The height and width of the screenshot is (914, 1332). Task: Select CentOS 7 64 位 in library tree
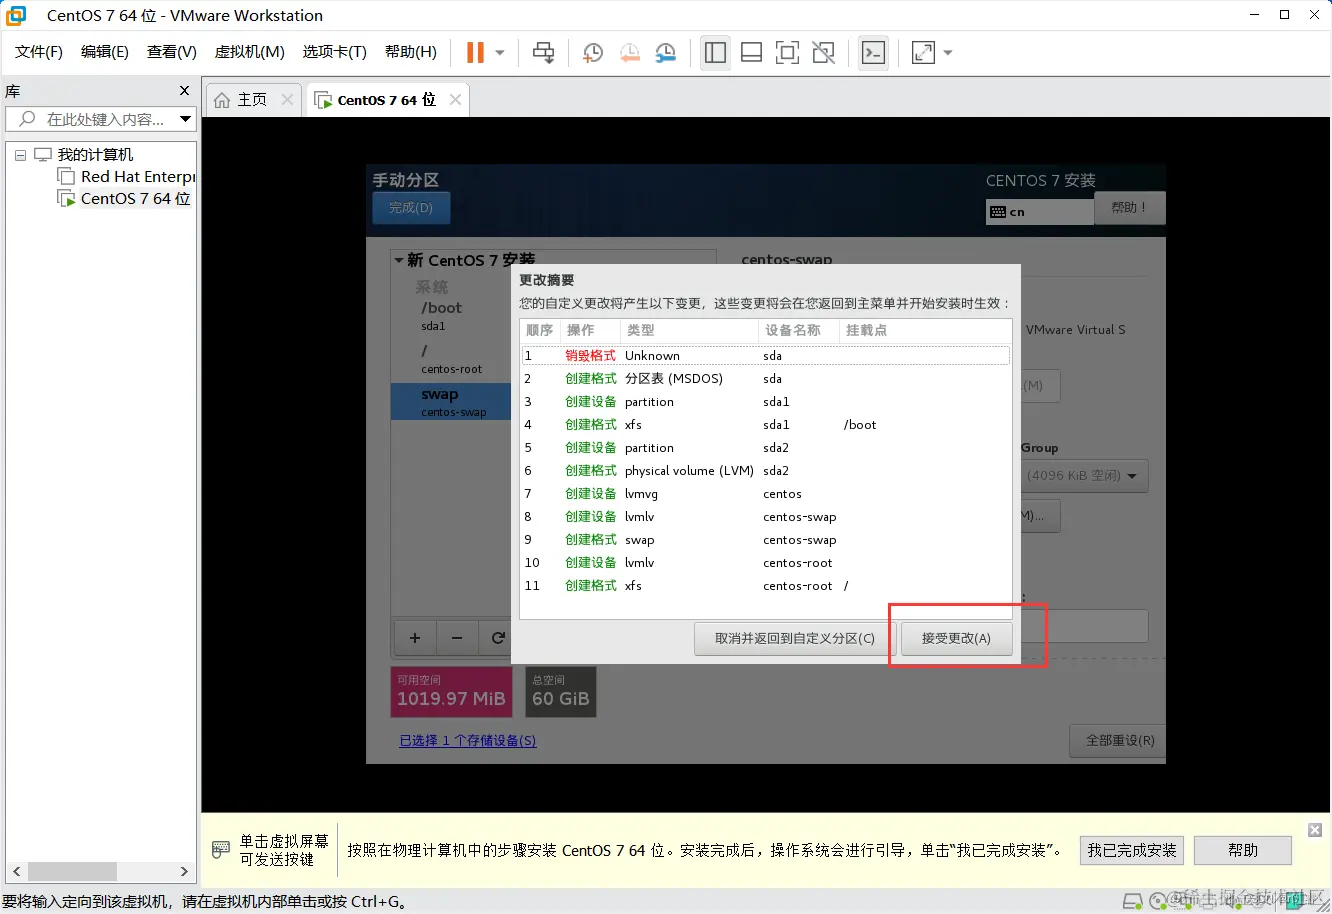[x=135, y=199]
